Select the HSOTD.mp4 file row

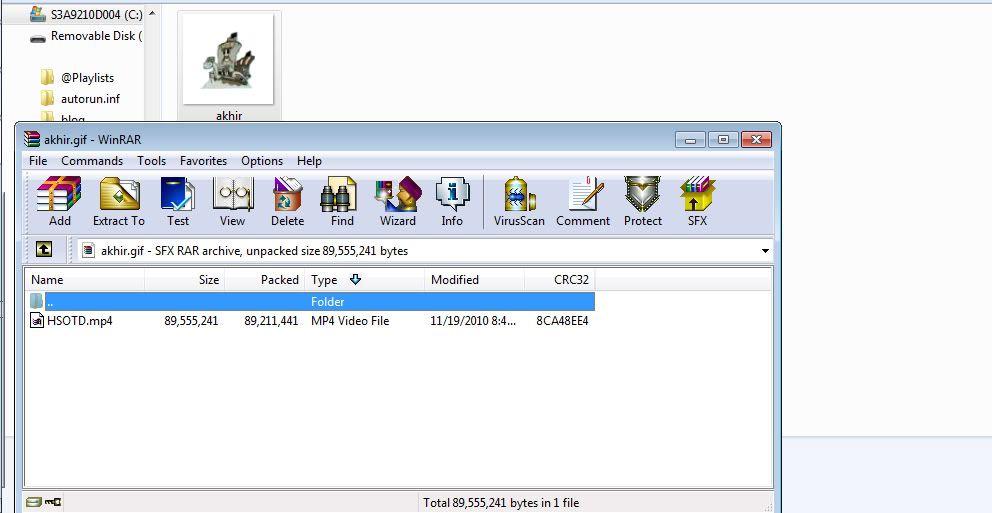coord(79,321)
